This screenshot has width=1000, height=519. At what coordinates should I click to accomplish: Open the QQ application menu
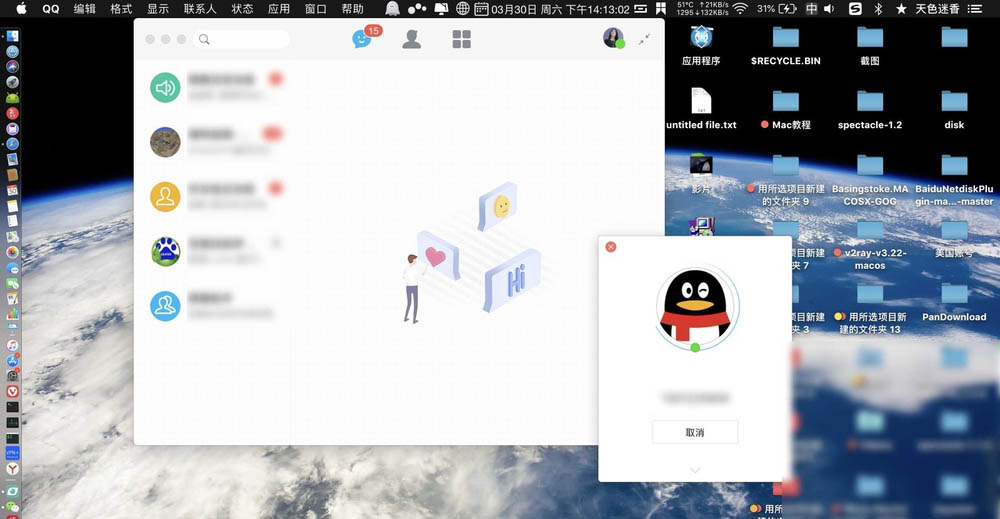50,9
